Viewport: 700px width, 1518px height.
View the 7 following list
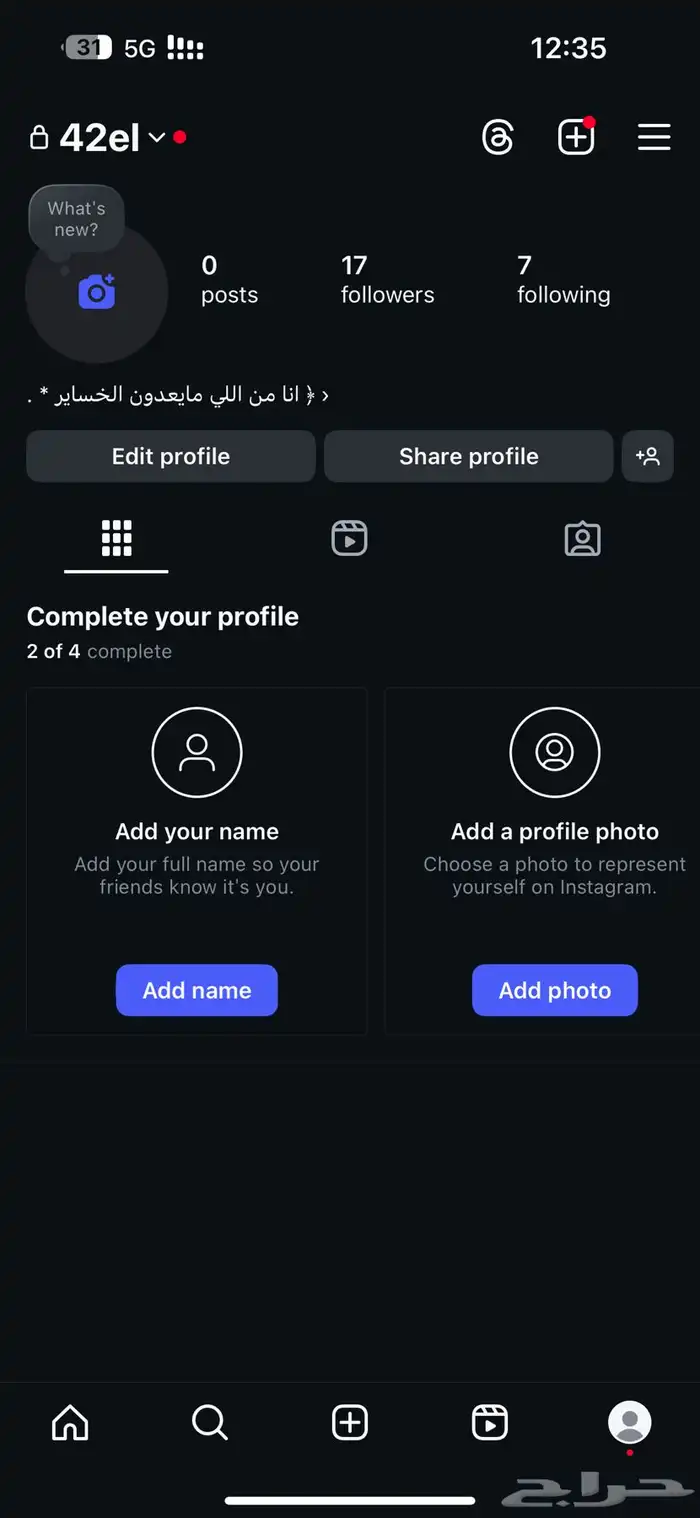point(563,280)
